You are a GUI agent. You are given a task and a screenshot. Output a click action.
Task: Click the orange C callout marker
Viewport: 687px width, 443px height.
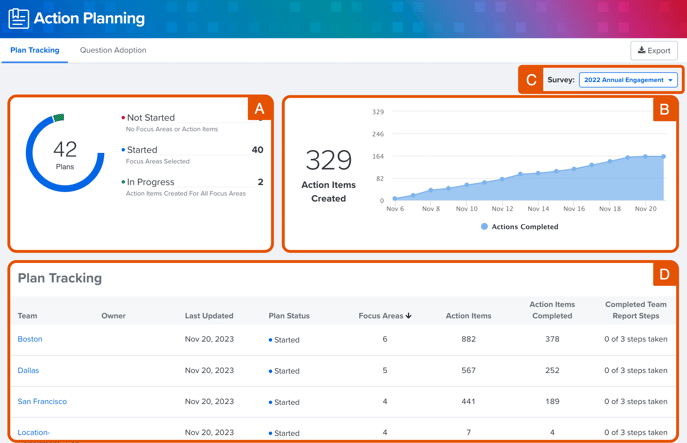(531, 80)
